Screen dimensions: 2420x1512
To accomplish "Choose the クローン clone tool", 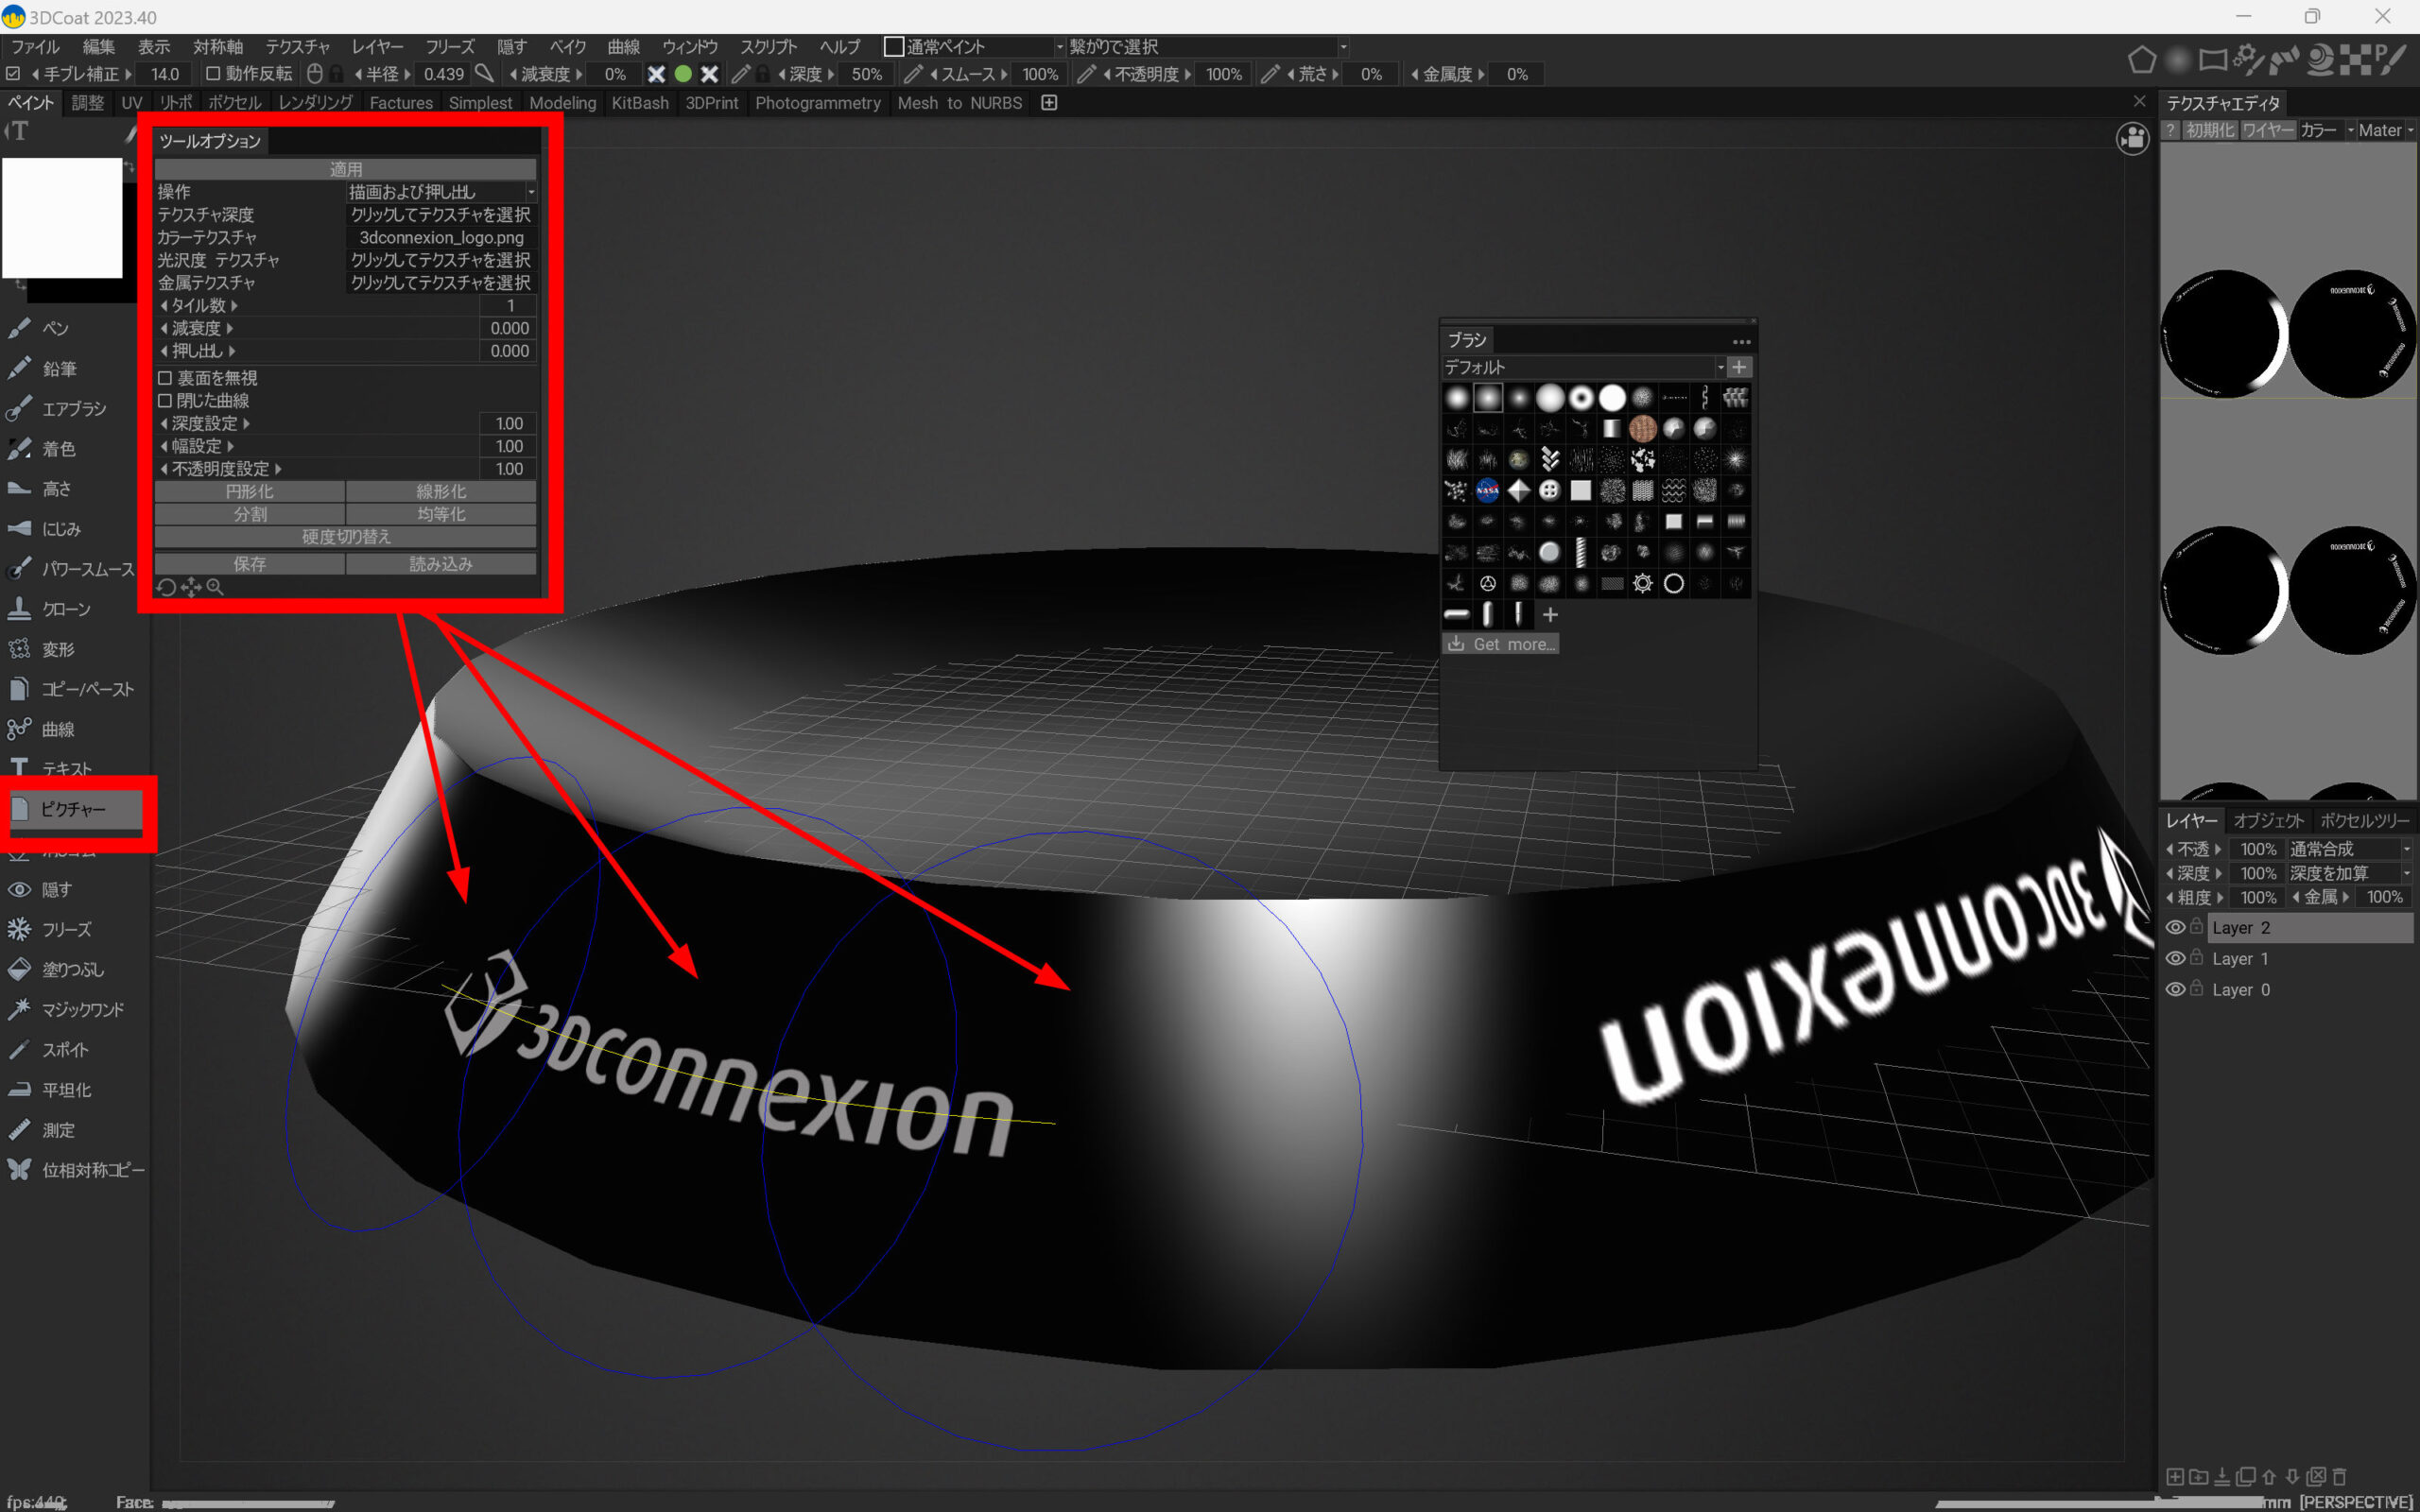I will [x=65, y=608].
